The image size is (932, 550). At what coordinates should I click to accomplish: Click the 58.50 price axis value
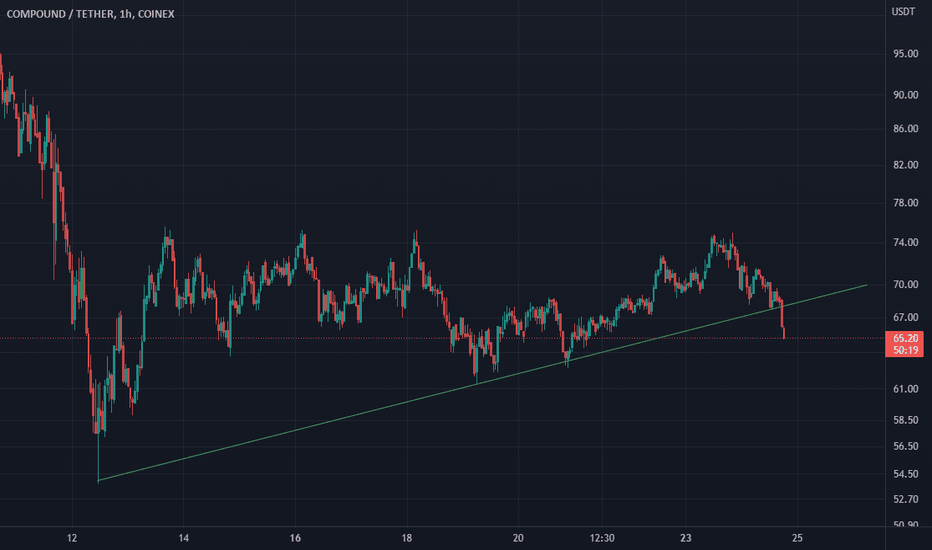tap(905, 420)
